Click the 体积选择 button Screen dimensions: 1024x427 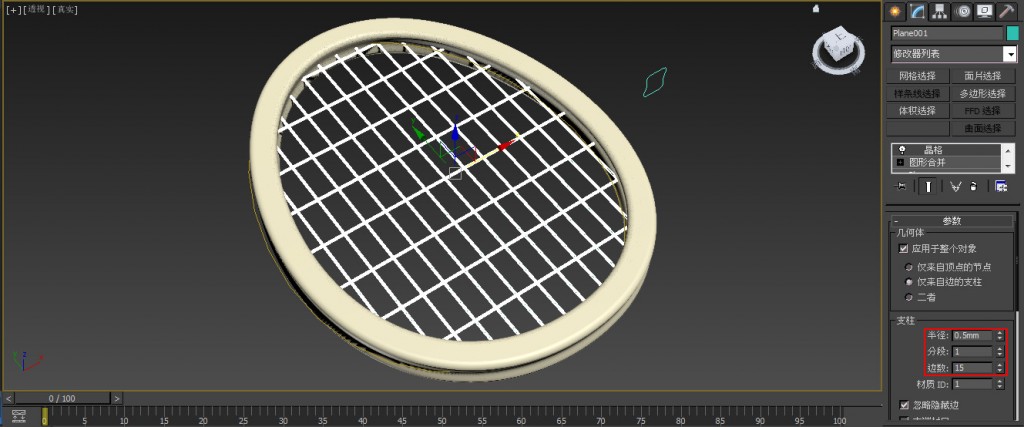[x=918, y=110]
